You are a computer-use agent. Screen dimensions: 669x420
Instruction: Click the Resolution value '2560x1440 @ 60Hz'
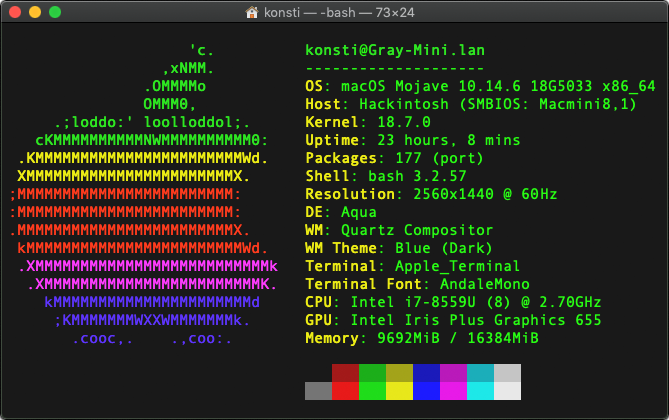pos(485,194)
